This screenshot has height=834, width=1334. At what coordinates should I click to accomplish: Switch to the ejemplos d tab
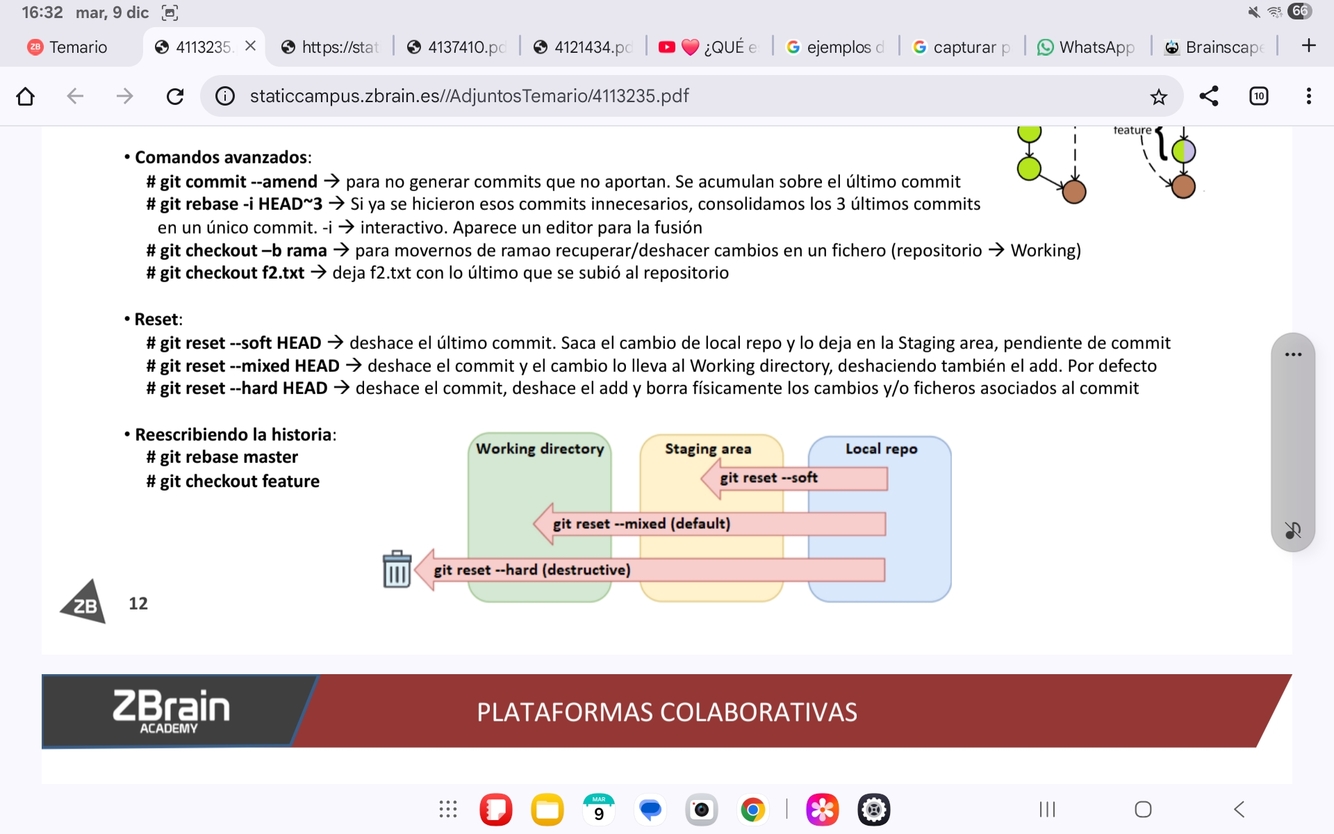point(835,47)
